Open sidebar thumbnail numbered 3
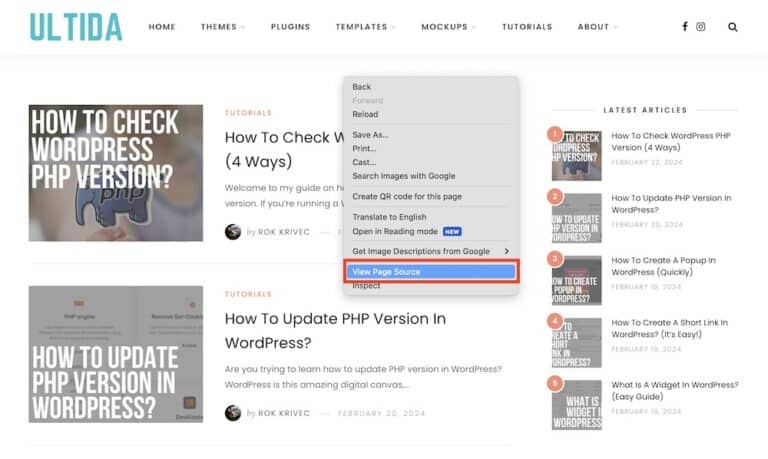This screenshot has height=459, width=768. [576, 280]
